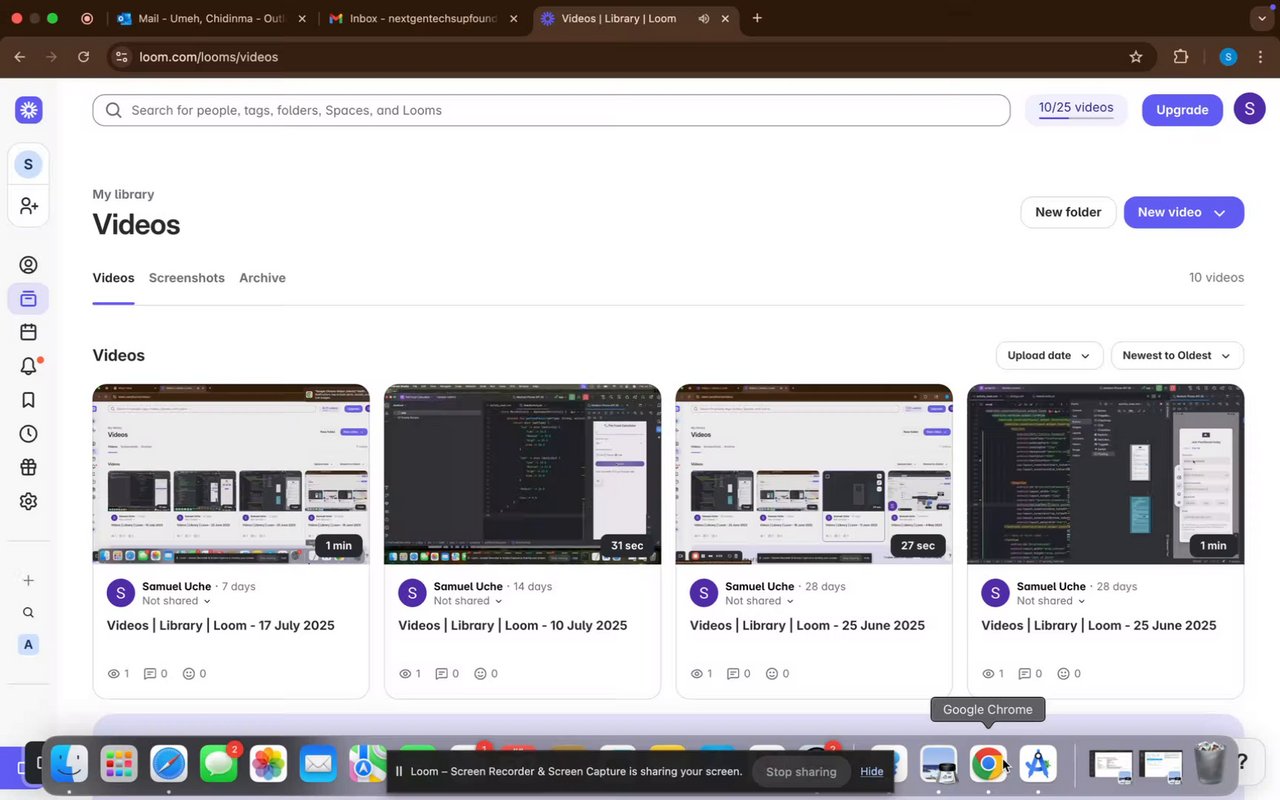Open the profile icon in the left sidebar

28,265
